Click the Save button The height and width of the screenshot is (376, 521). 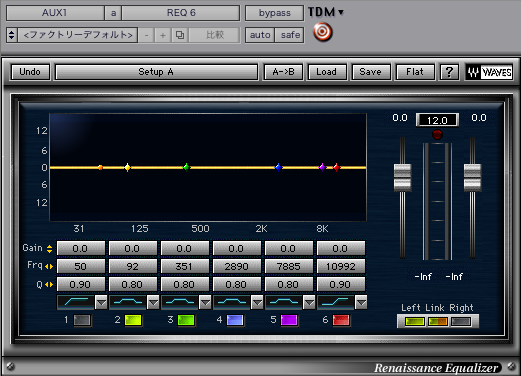[371, 72]
